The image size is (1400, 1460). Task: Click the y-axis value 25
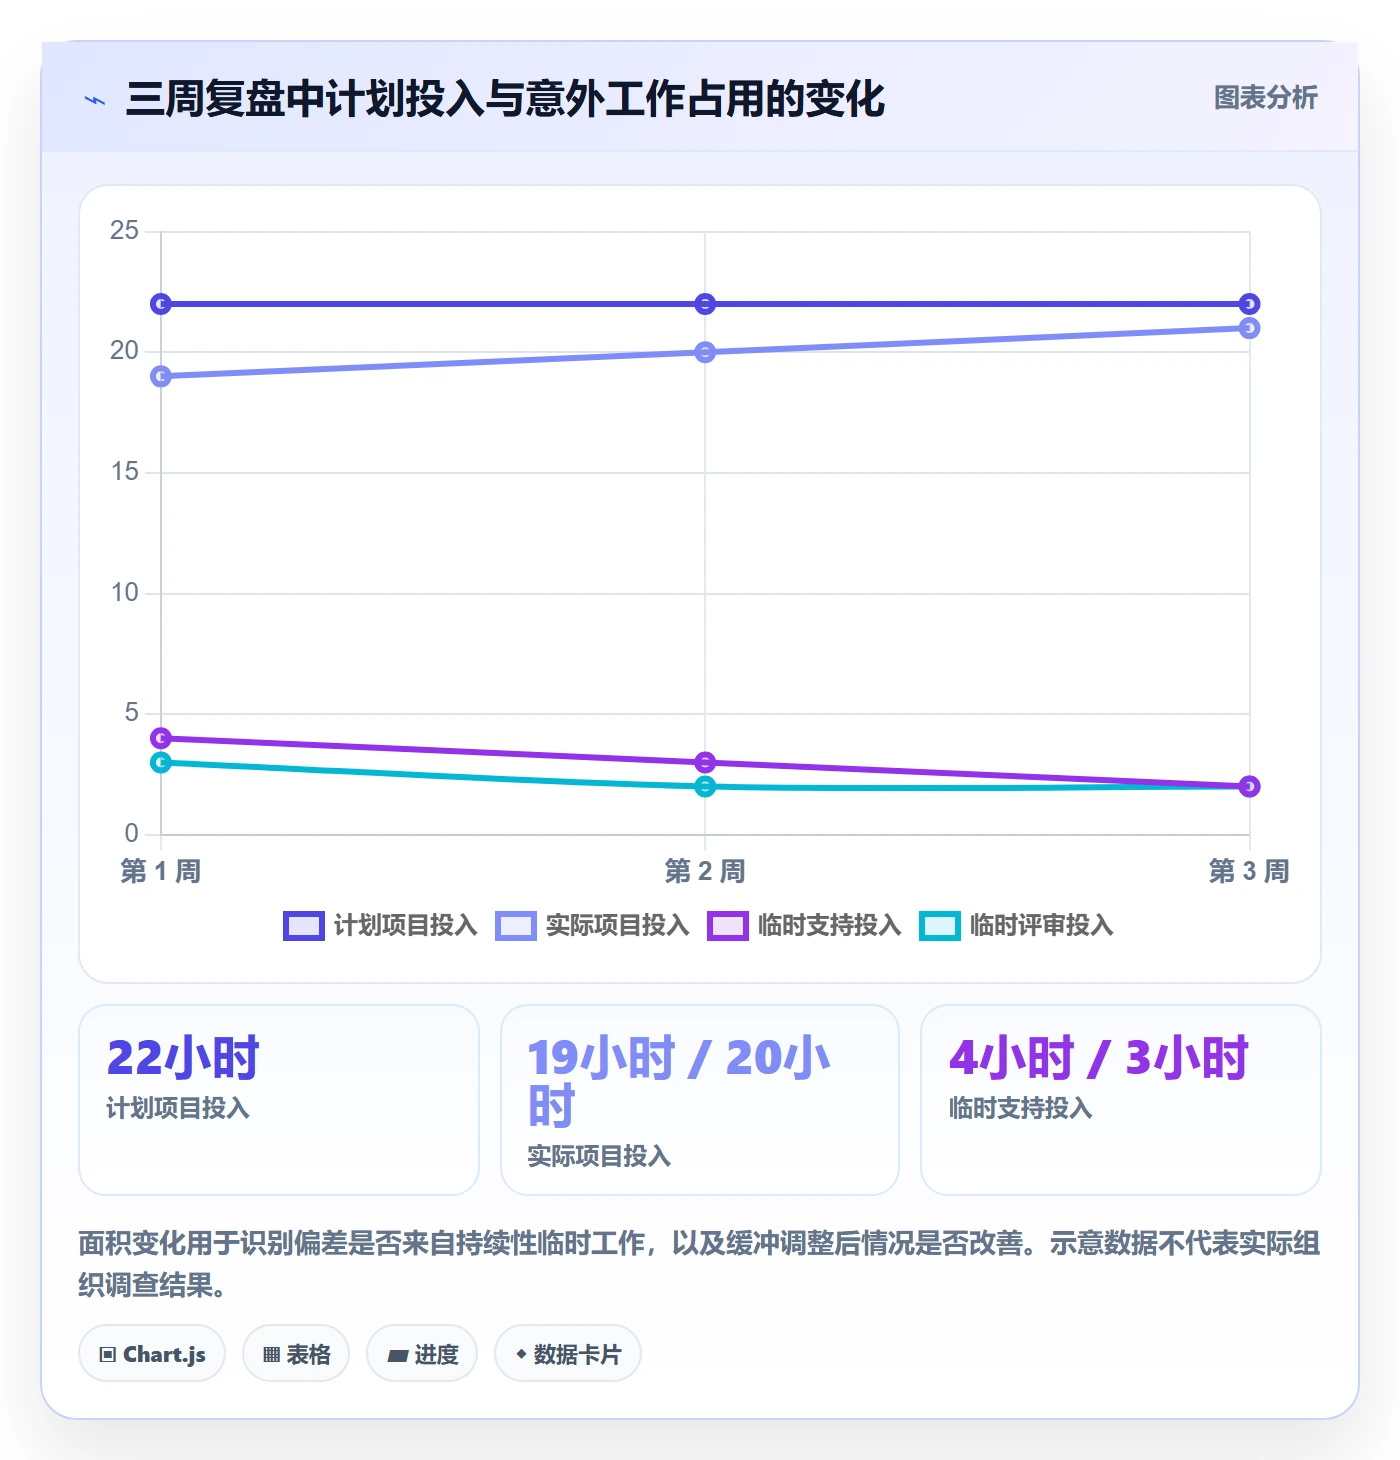[125, 231]
